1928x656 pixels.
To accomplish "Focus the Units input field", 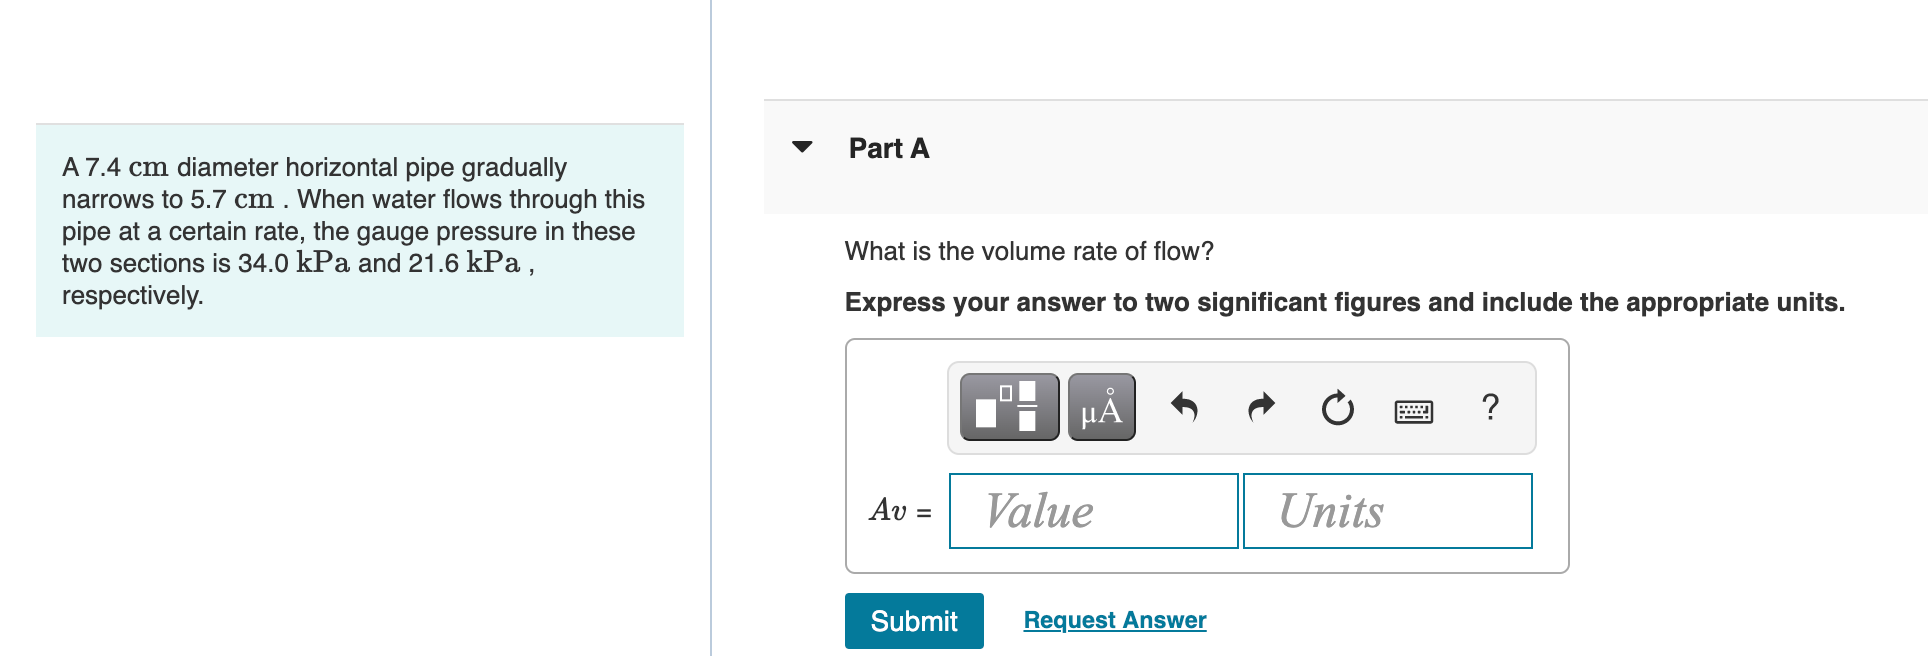I will [1387, 511].
